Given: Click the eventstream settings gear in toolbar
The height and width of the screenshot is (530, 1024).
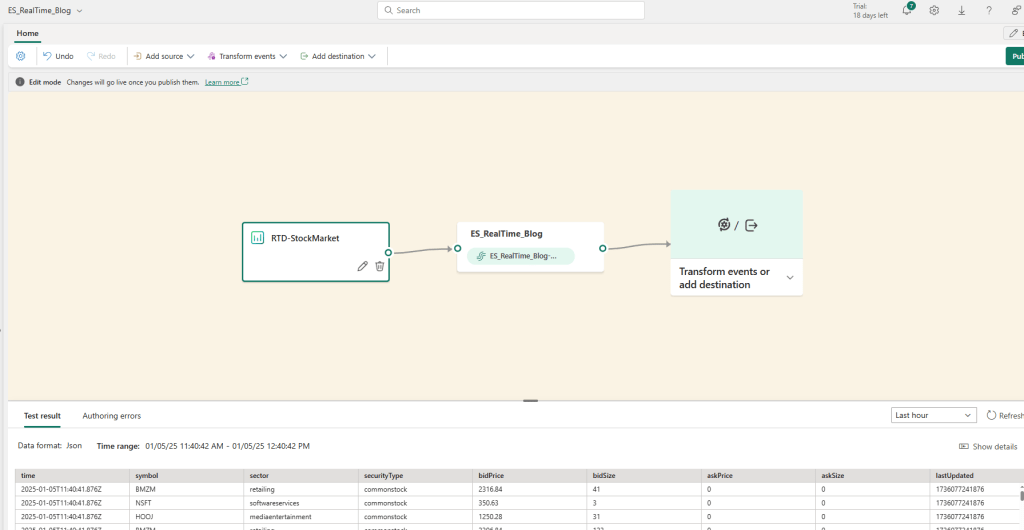Looking at the screenshot, I should [x=21, y=56].
